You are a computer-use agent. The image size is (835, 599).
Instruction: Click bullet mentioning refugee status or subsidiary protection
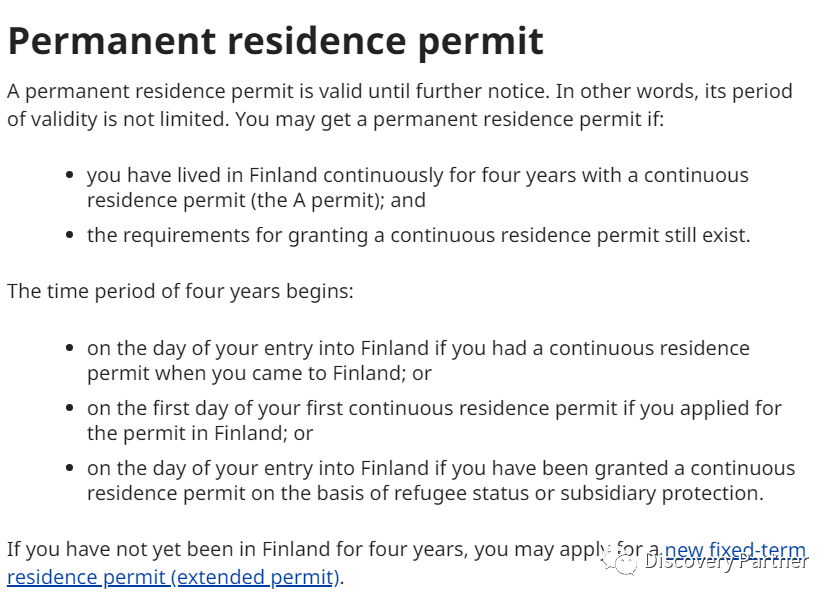(441, 481)
